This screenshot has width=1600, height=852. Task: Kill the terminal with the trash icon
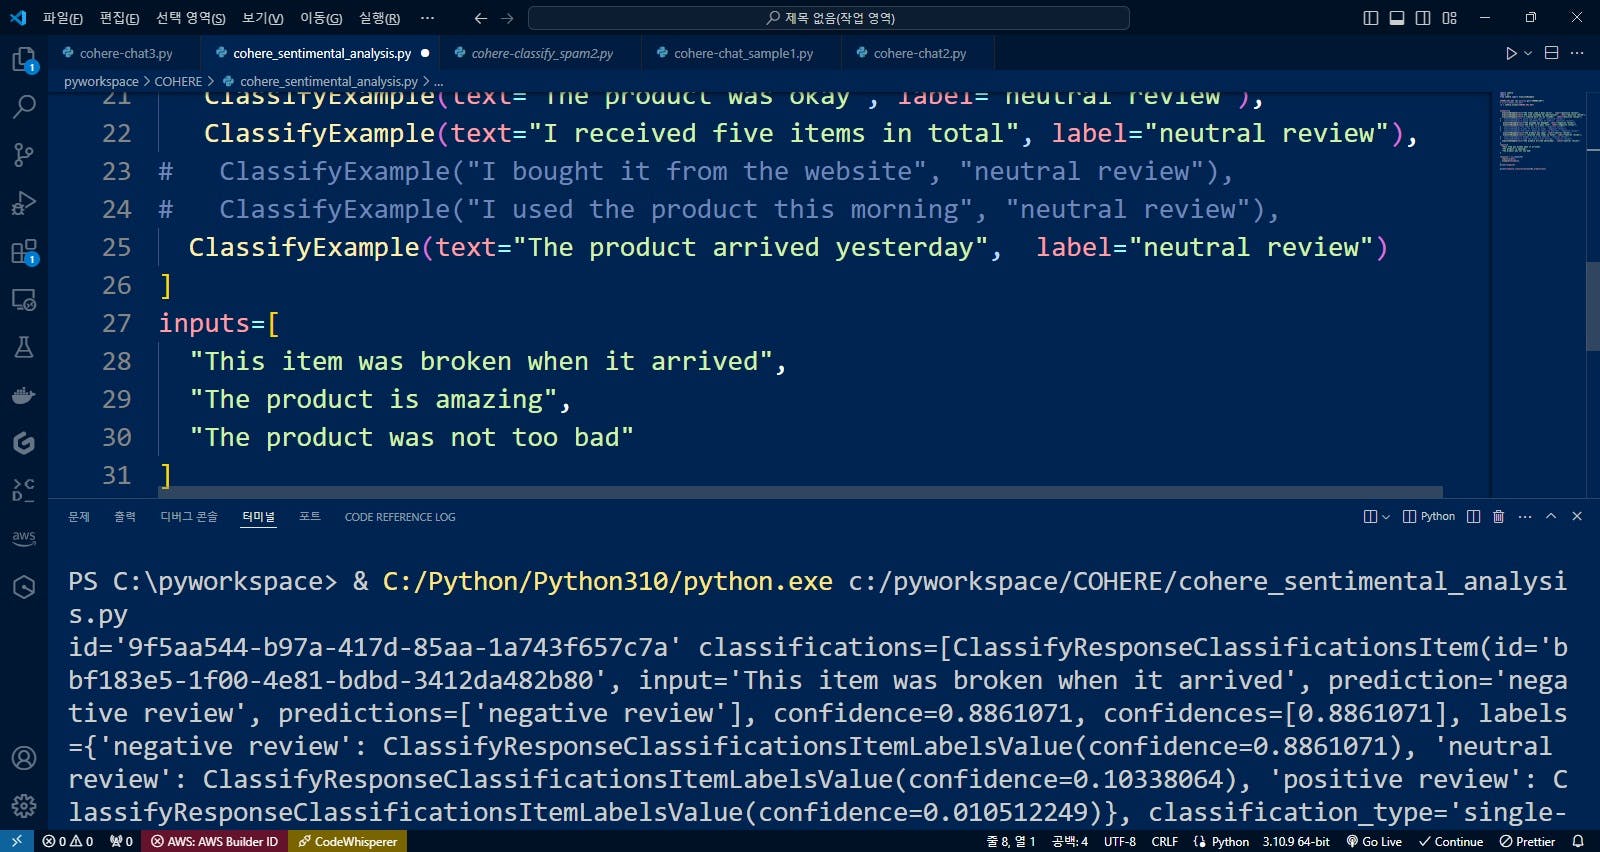[x=1498, y=516]
